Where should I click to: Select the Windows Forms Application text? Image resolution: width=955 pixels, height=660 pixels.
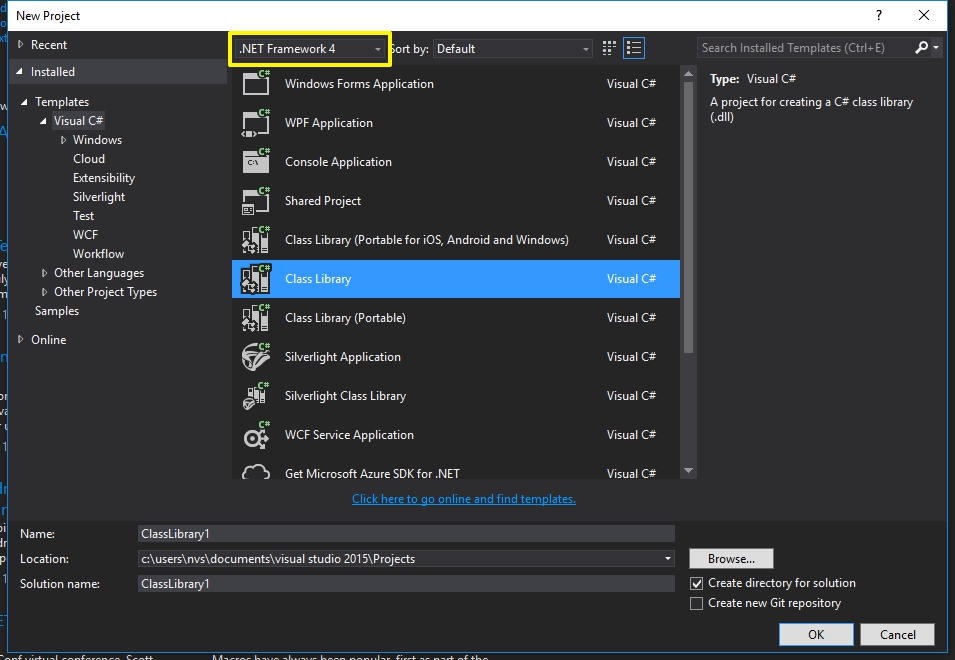359,84
